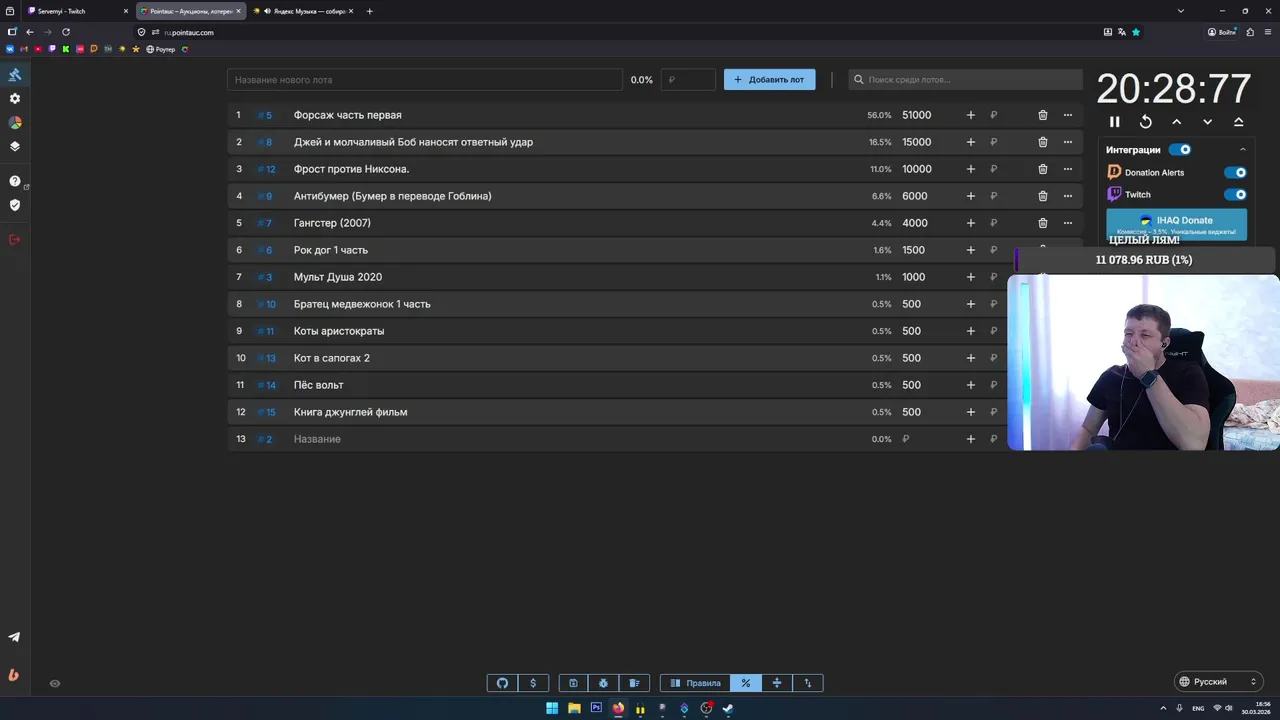This screenshot has height=720, width=1280.
Task: Collapse the Интеграции panel
Action: 1243,150
